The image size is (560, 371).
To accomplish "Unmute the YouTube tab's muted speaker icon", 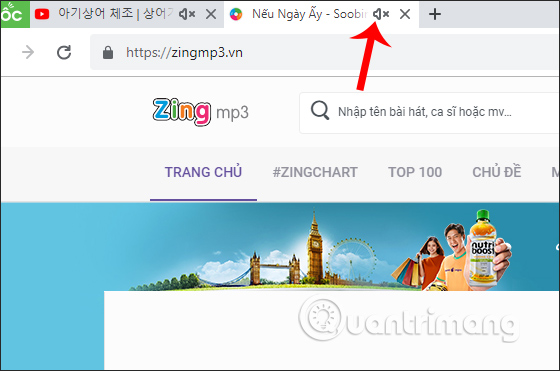I will (x=187, y=14).
